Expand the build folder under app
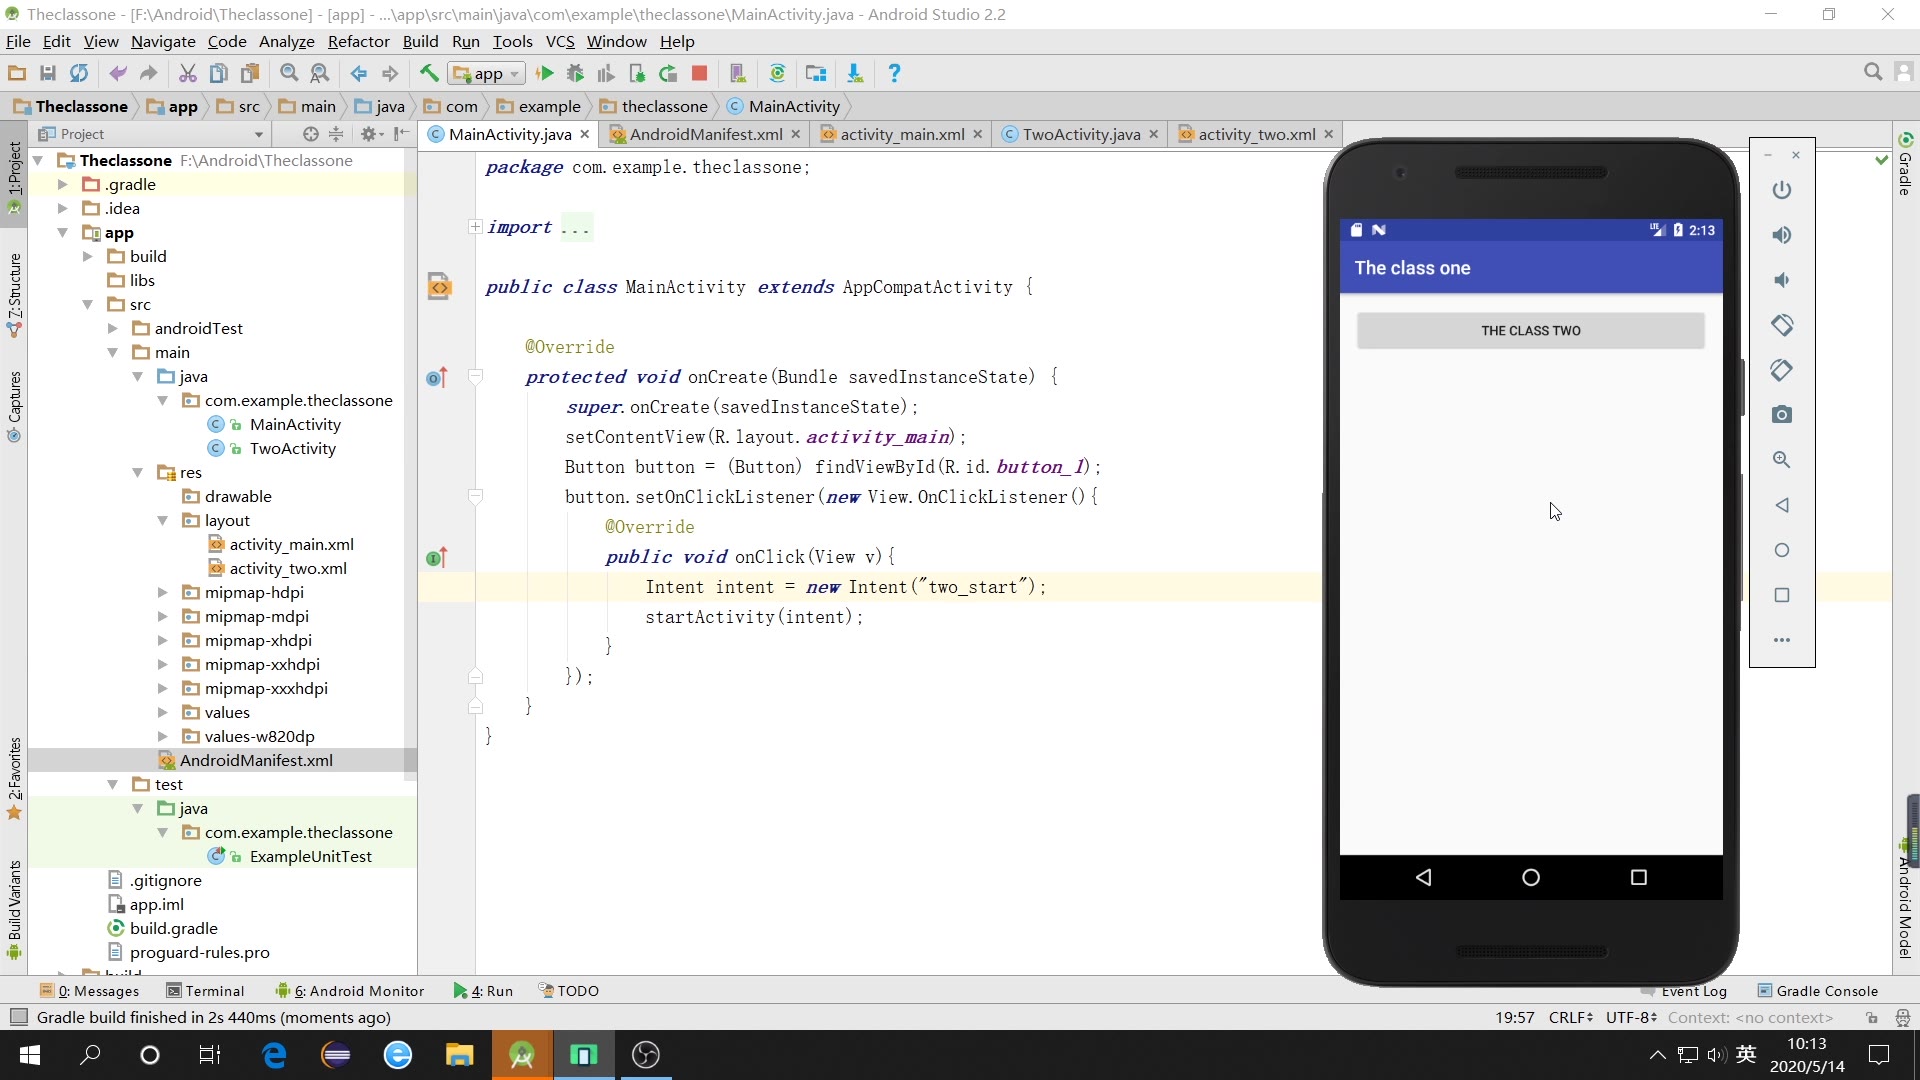This screenshot has height=1080, width=1920. pyautogui.click(x=88, y=256)
